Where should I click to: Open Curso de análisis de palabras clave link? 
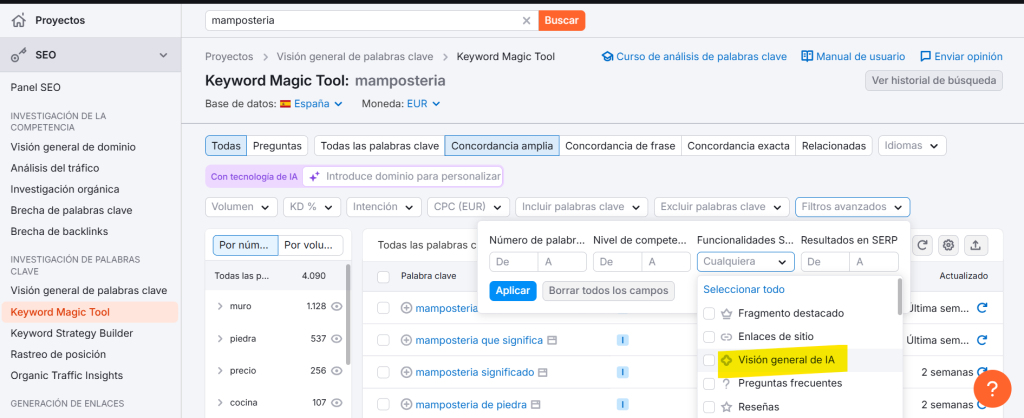[x=693, y=57]
